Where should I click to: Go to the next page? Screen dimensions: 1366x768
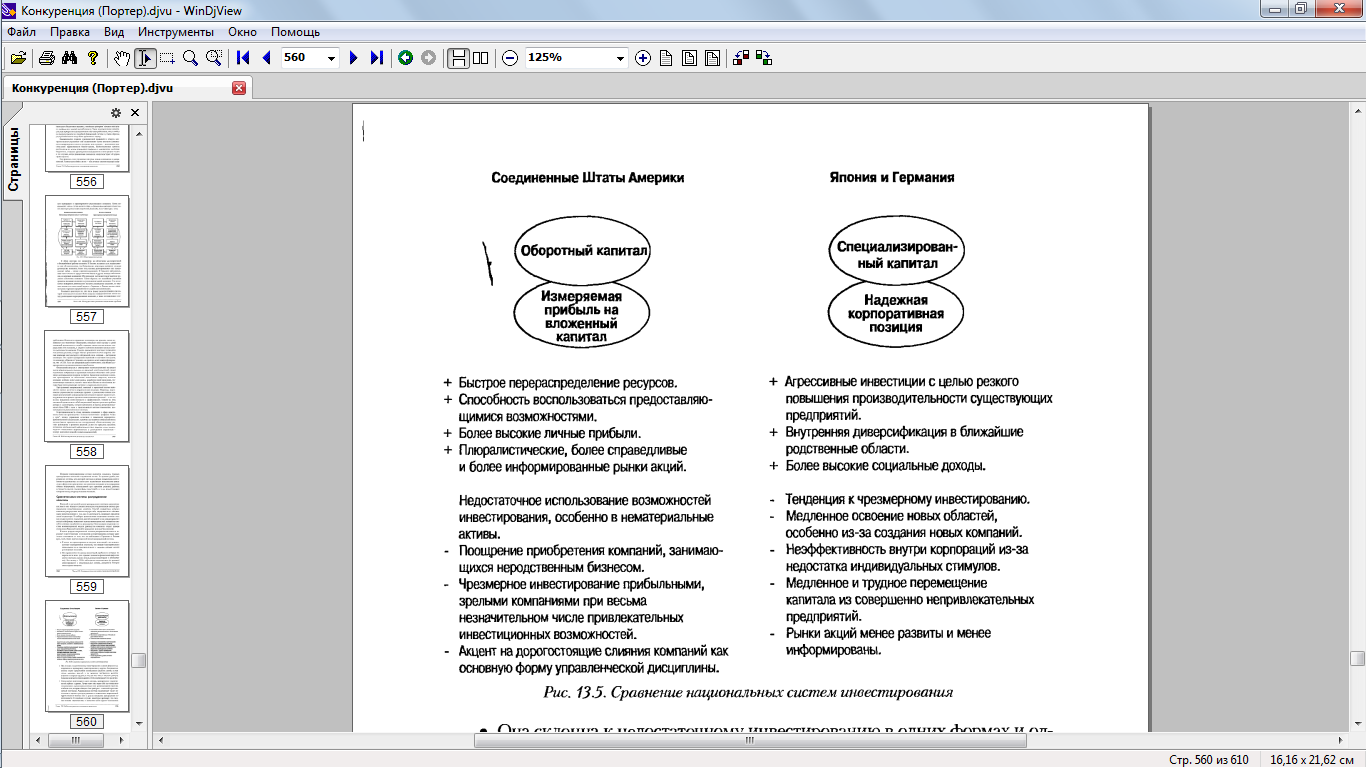[354, 58]
